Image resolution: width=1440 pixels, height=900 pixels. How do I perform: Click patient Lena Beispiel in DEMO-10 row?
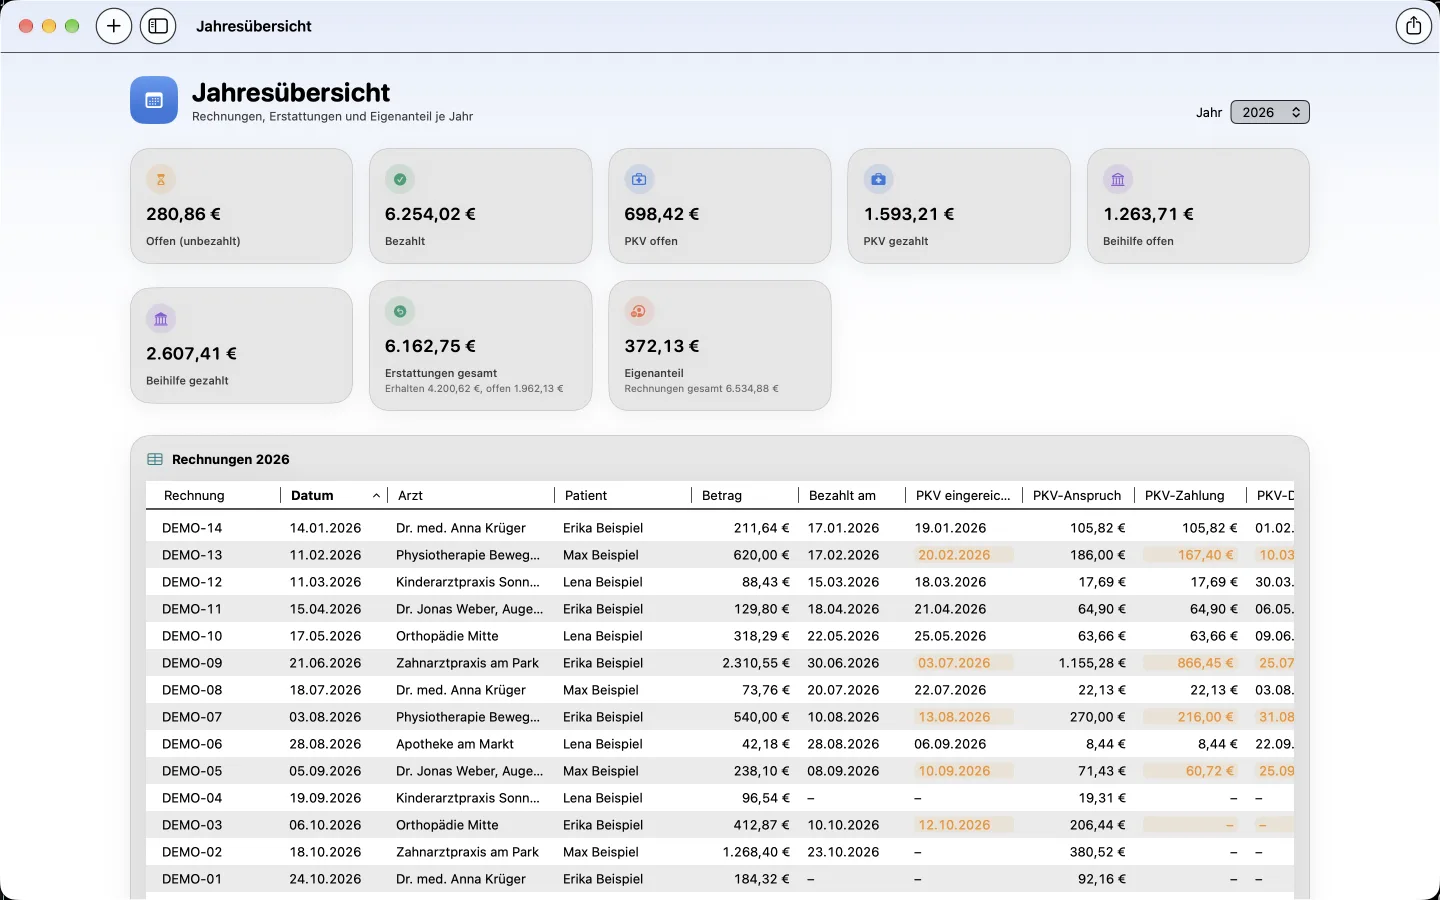tap(603, 636)
